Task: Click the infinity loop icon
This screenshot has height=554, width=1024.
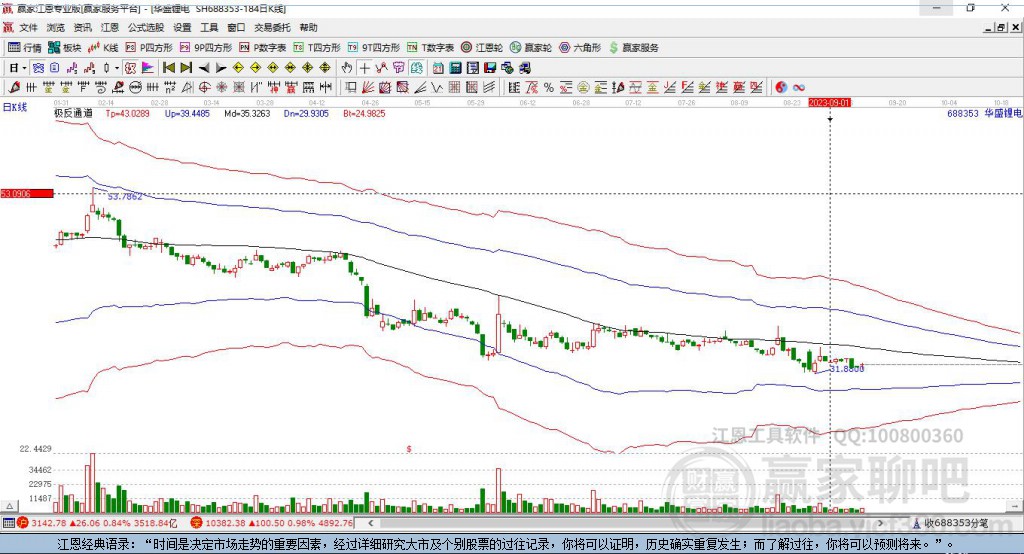Action: point(799,87)
